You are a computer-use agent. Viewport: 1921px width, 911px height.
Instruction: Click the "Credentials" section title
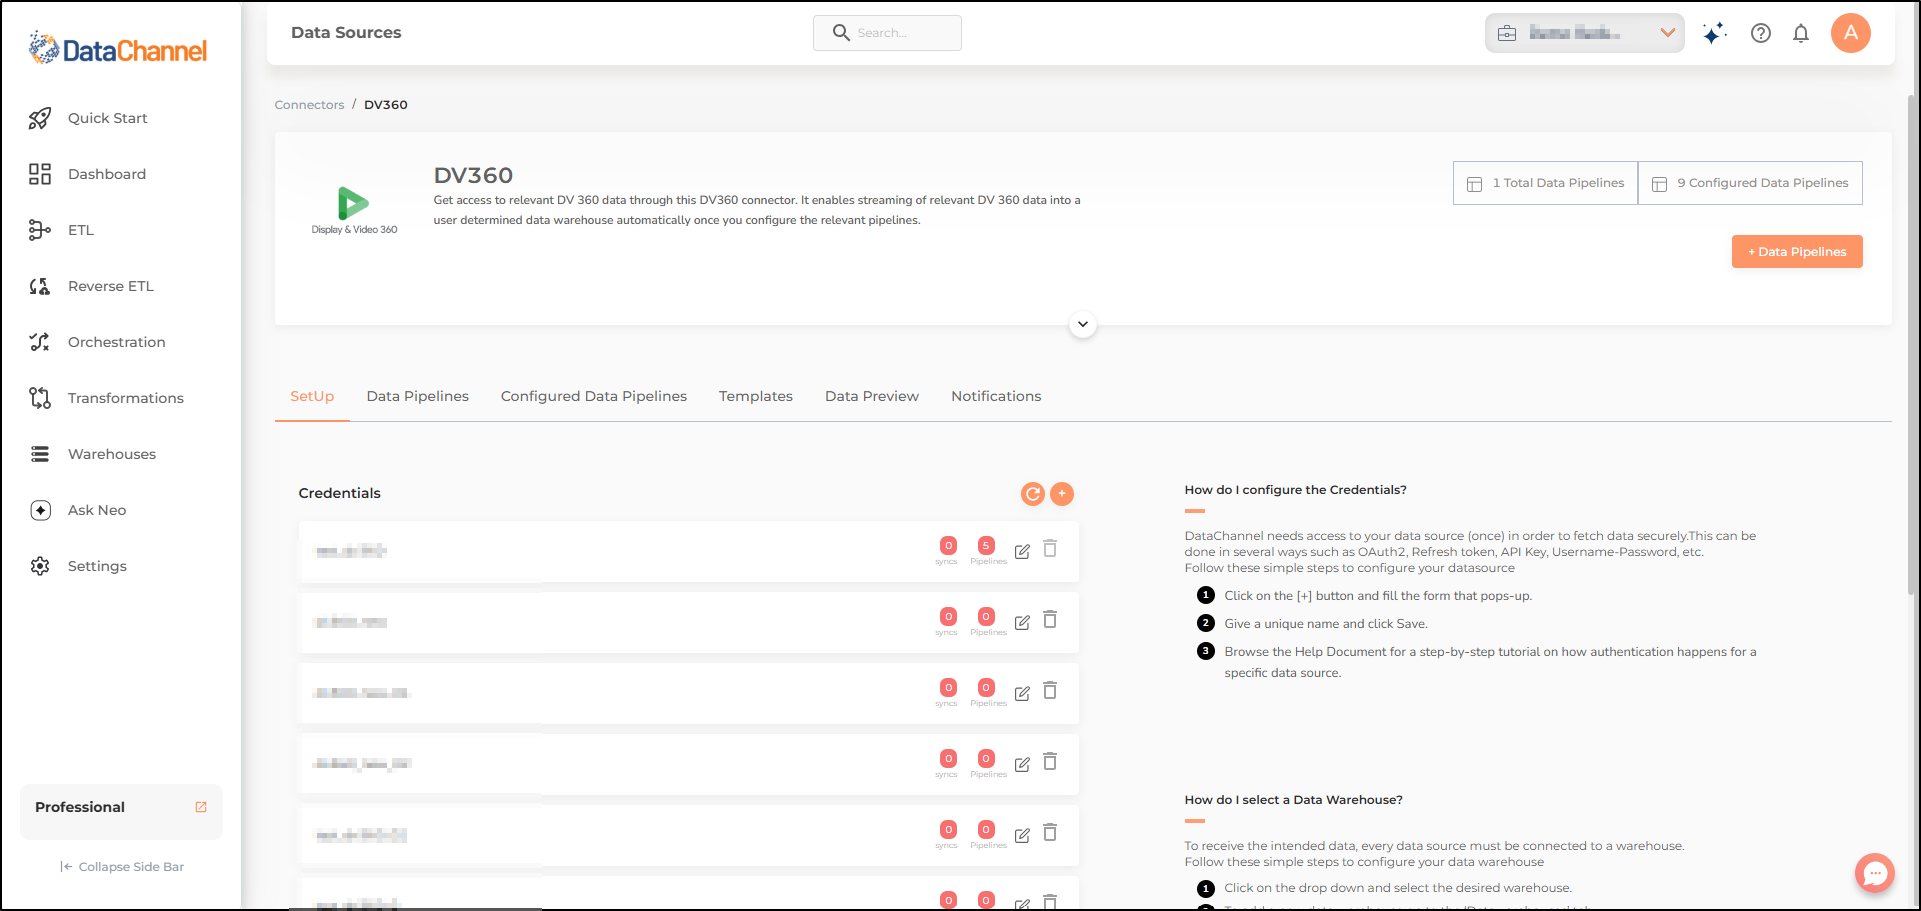(339, 493)
